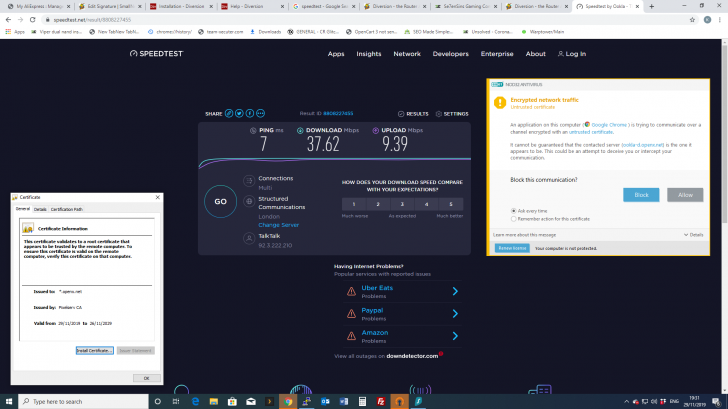Image resolution: width=728 pixels, height=409 pixels.
Task: Open Downloads bookmark
Action: (266, 32)
